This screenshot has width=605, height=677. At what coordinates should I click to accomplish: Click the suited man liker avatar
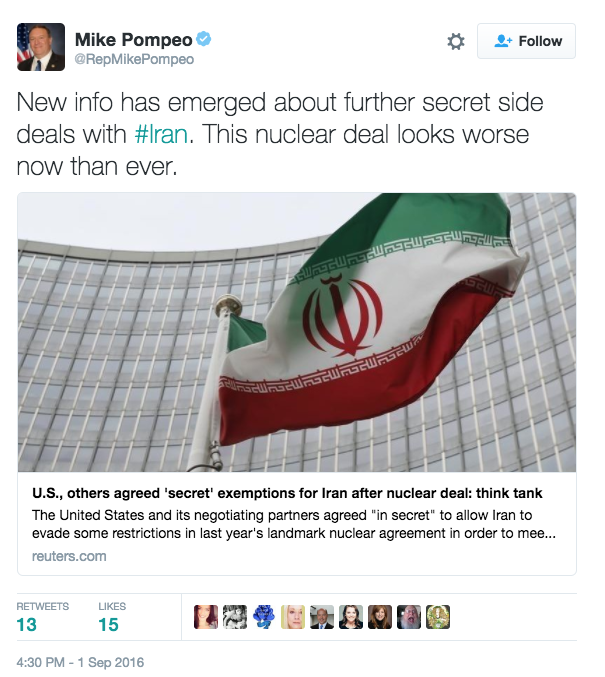tap(322, 617)
